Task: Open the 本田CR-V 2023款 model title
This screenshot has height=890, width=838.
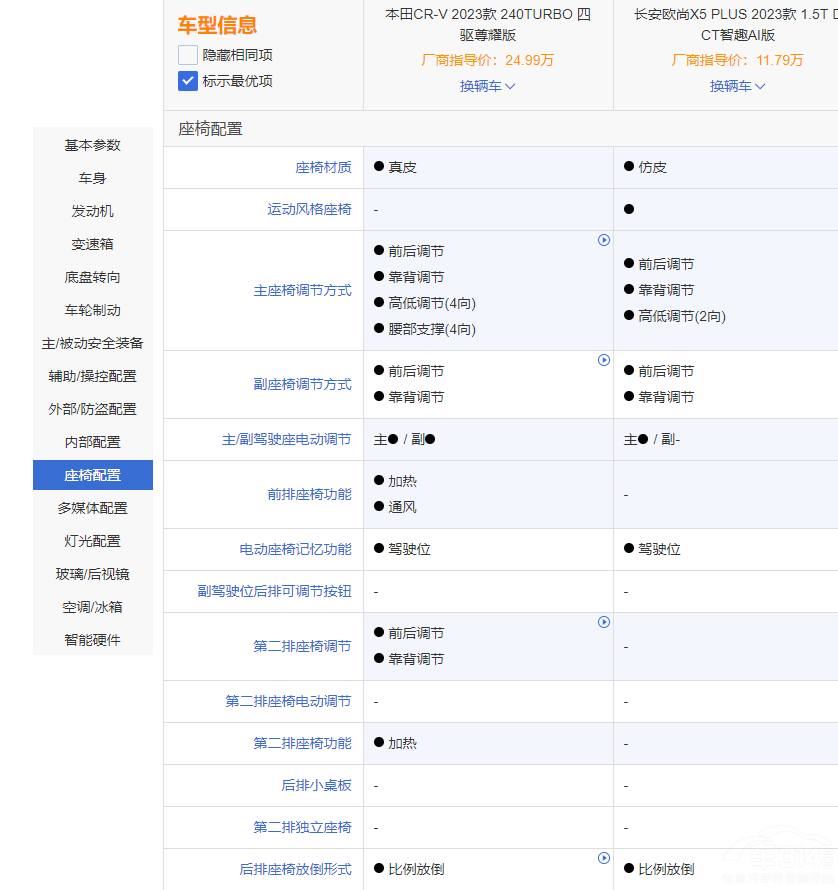Action: click(488, 25)
